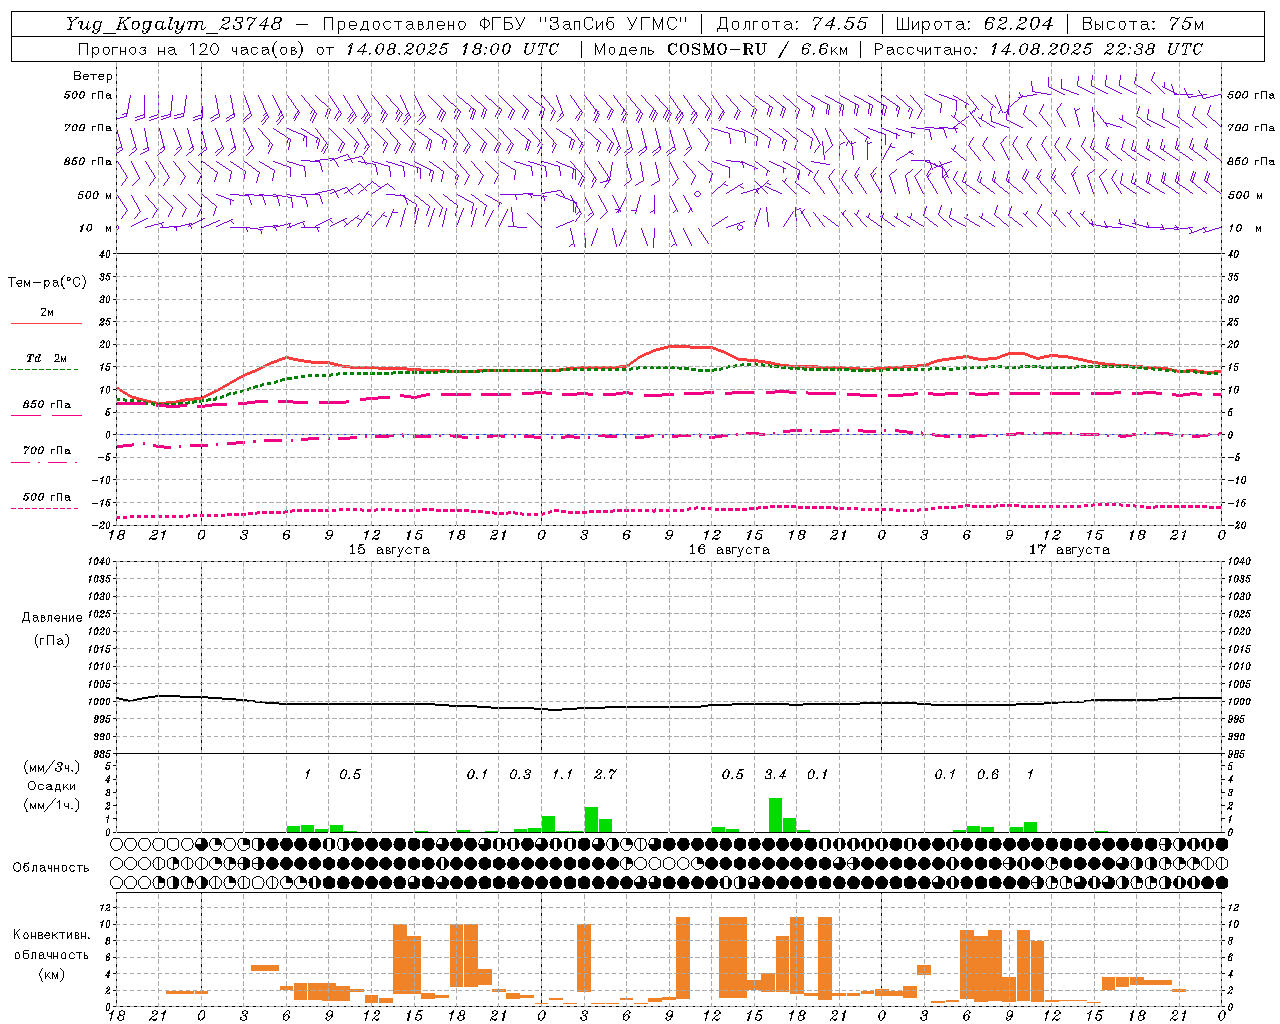The width and height of the screenshot is (1280, 1024).
Task: Select the Долгота: 74.55 header field
Action: pos(792,24)
